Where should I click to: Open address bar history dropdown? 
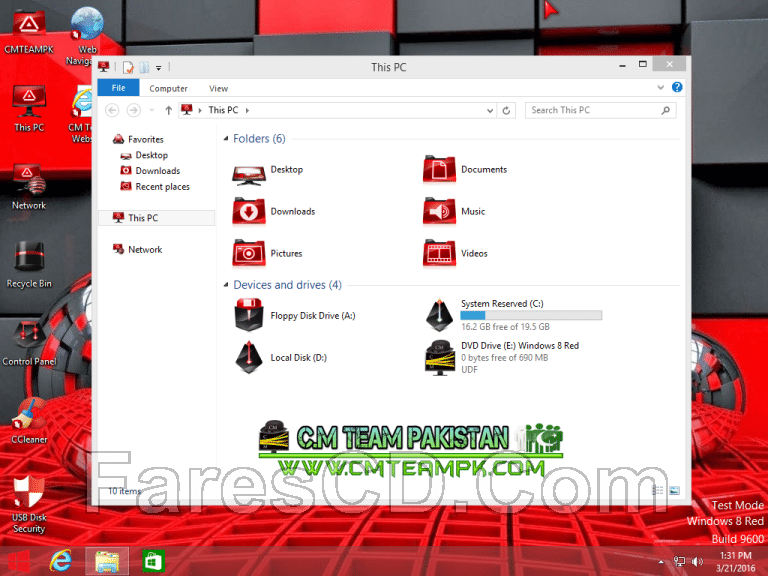coord(489,111)
